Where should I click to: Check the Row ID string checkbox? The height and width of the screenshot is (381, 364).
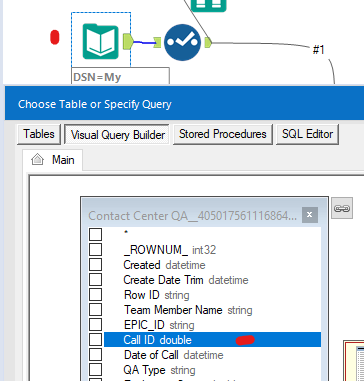click(x=95, y=295)
